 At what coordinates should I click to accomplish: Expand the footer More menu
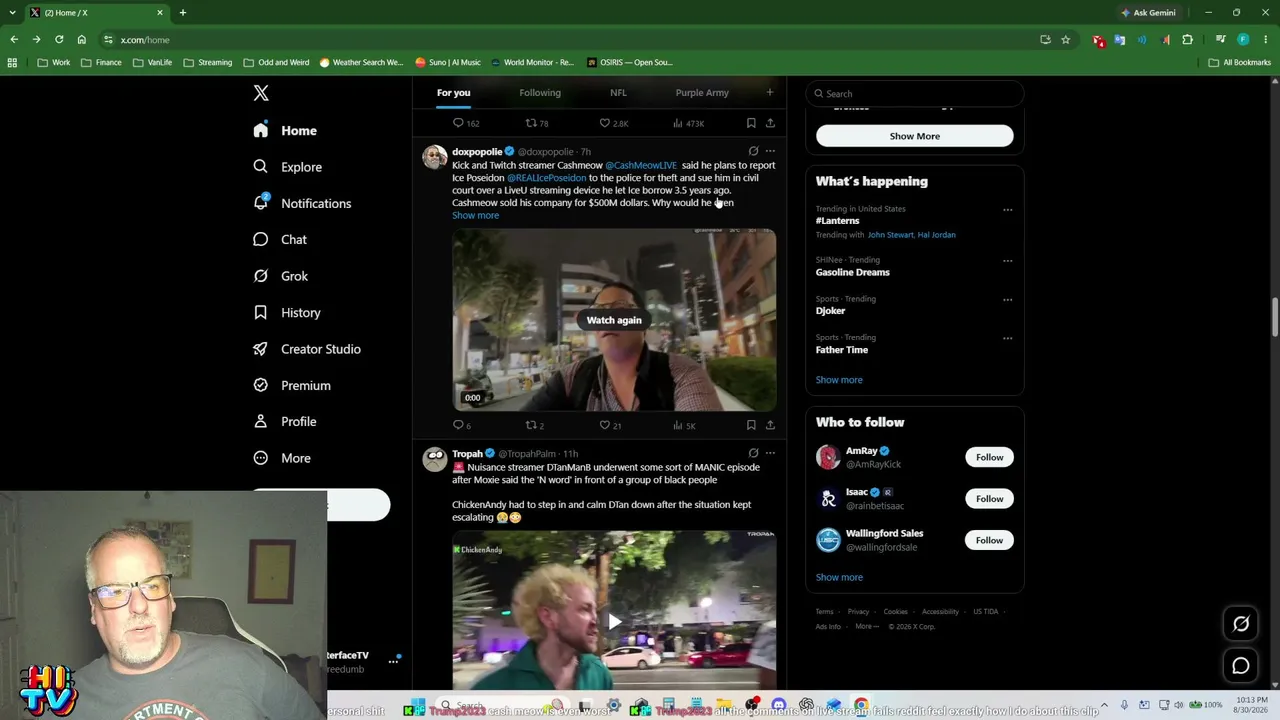[866, 626]
